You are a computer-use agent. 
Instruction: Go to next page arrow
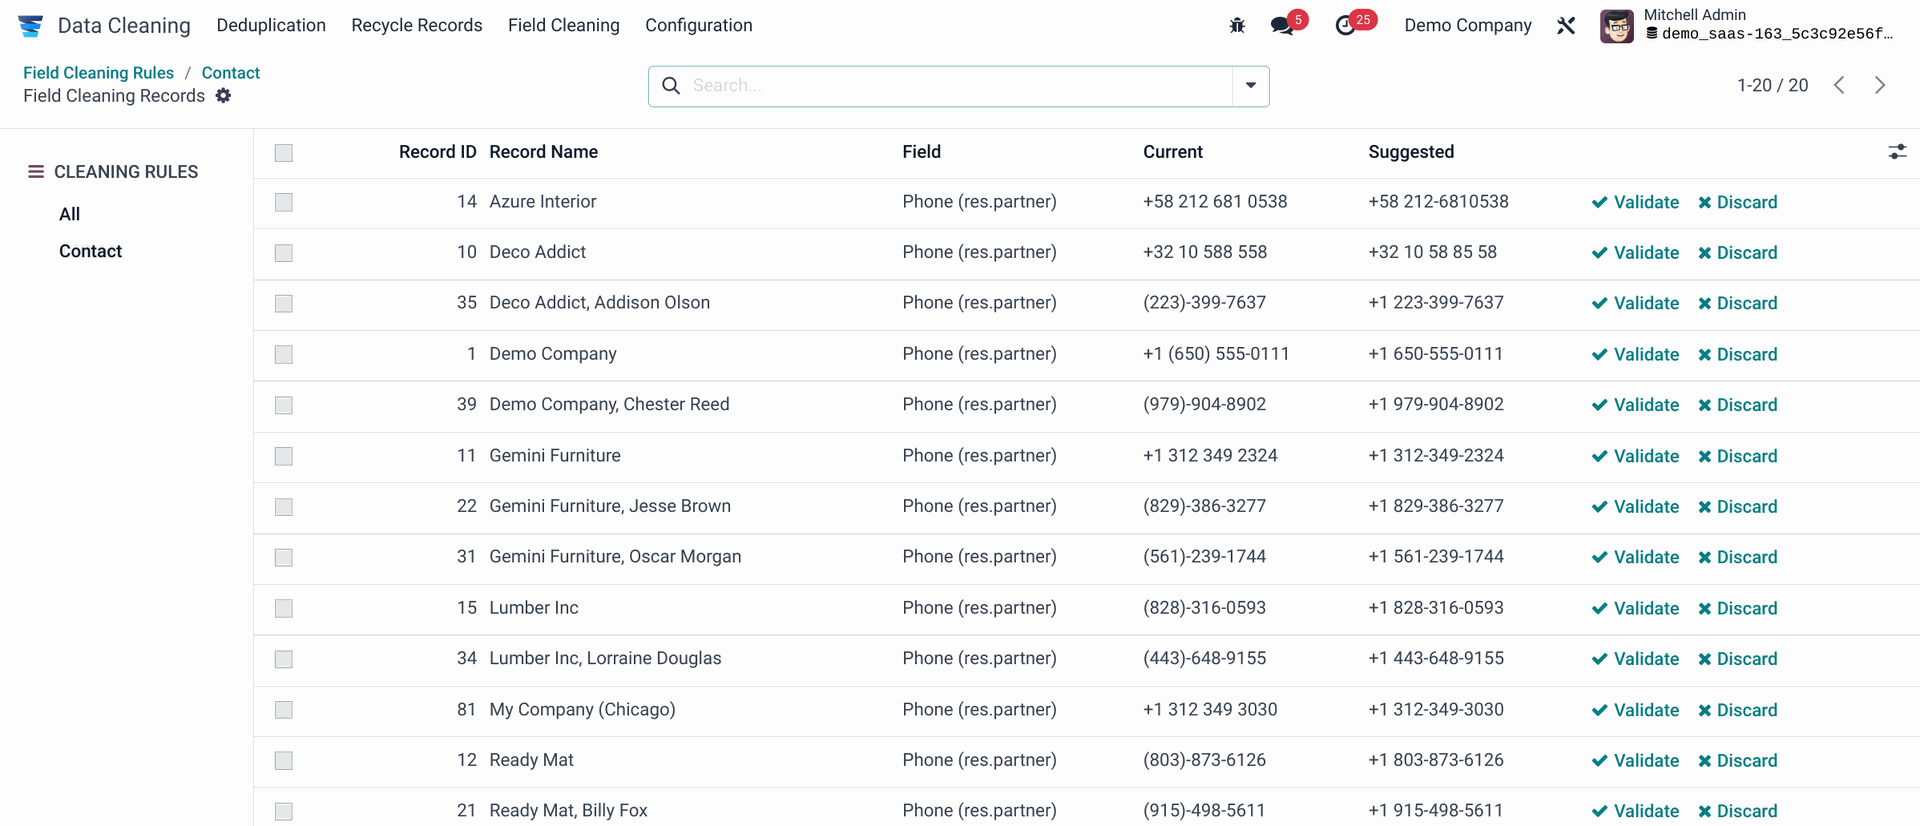pyautogui.click(x=1880, y=86)
